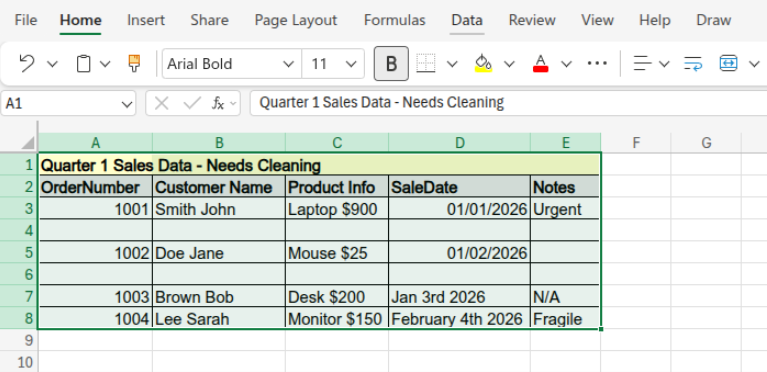Select row 4 header
Viewport: 767px width, 372px height.
coord(19,230)
